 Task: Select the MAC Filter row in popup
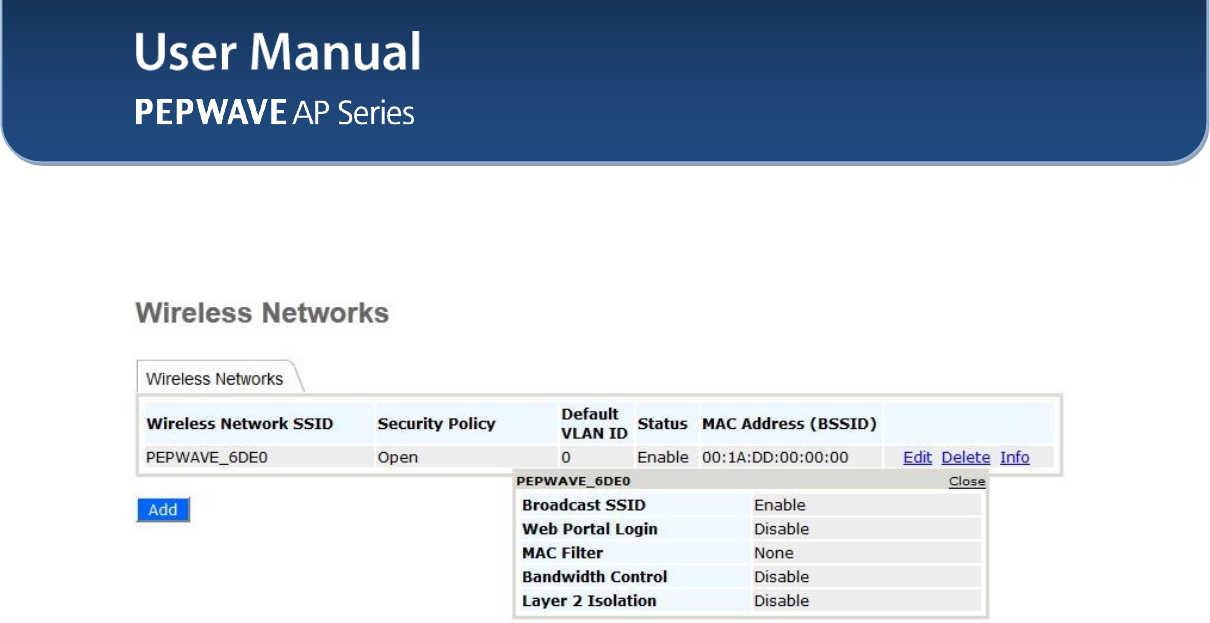click(x=750, y=553)
